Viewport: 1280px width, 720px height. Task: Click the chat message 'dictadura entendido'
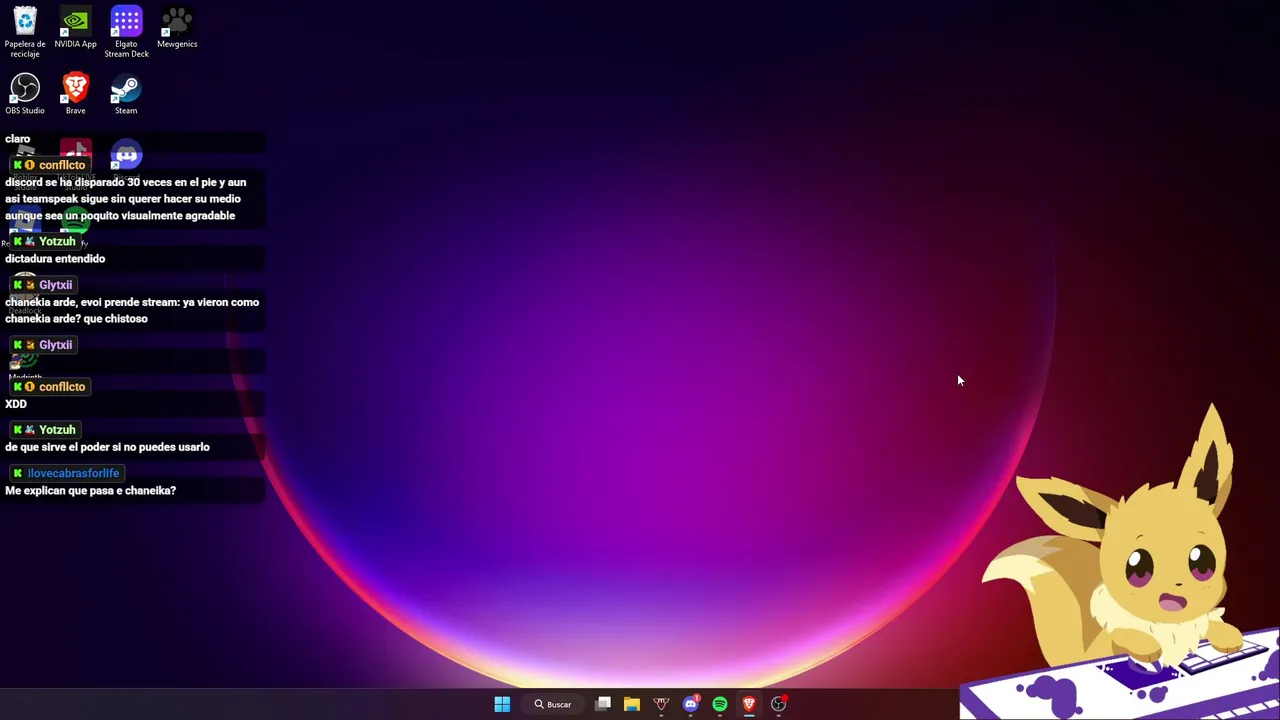(55, 259)
